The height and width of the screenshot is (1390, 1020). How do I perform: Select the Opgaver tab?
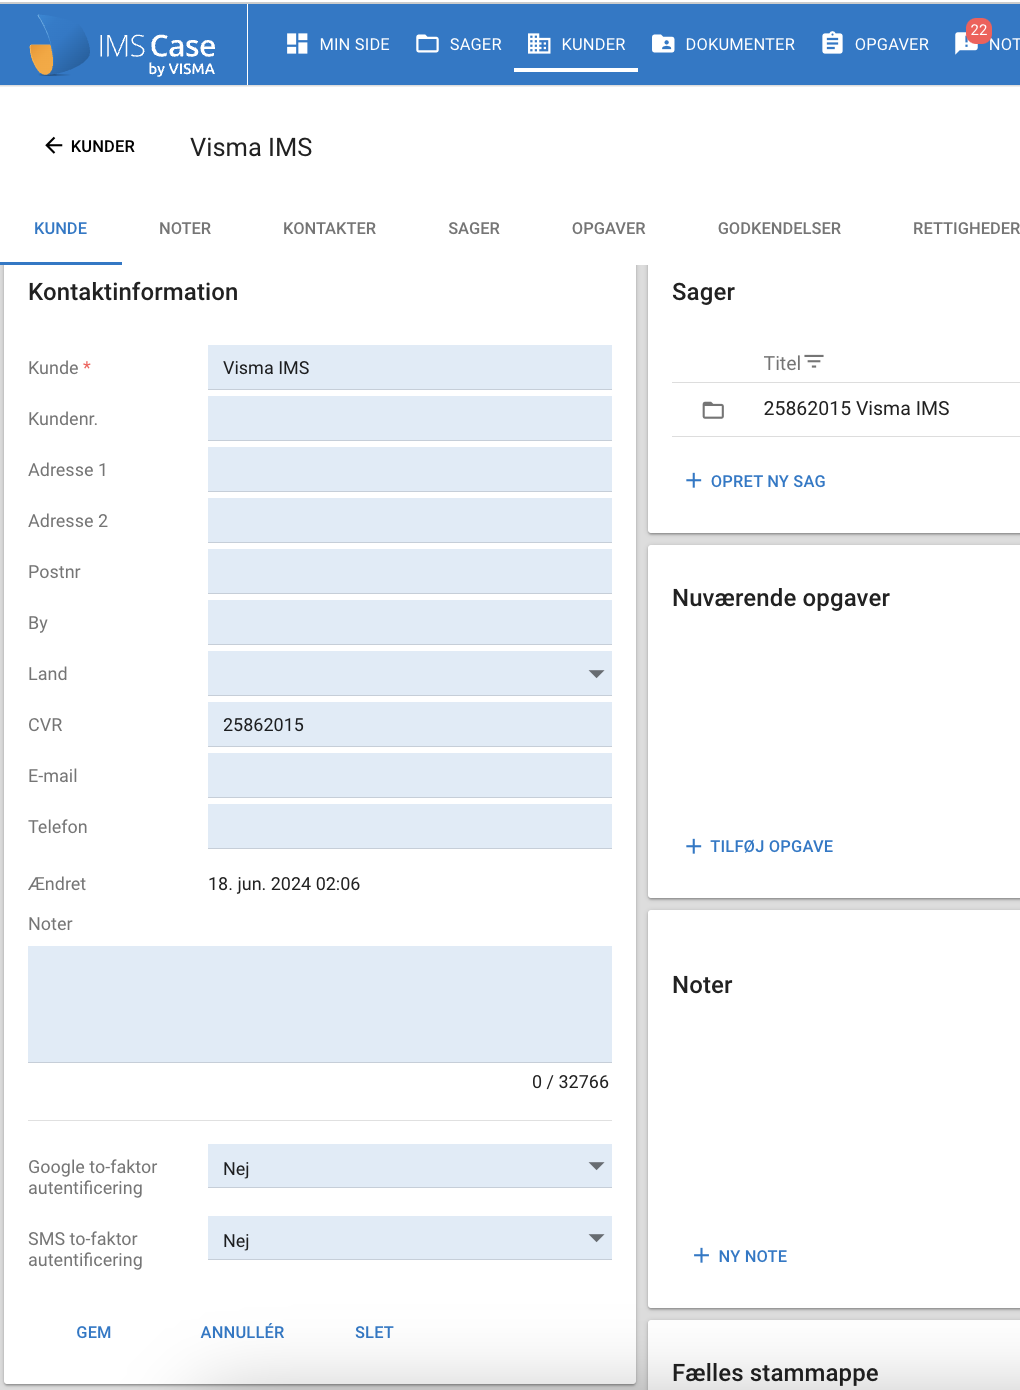609,228
